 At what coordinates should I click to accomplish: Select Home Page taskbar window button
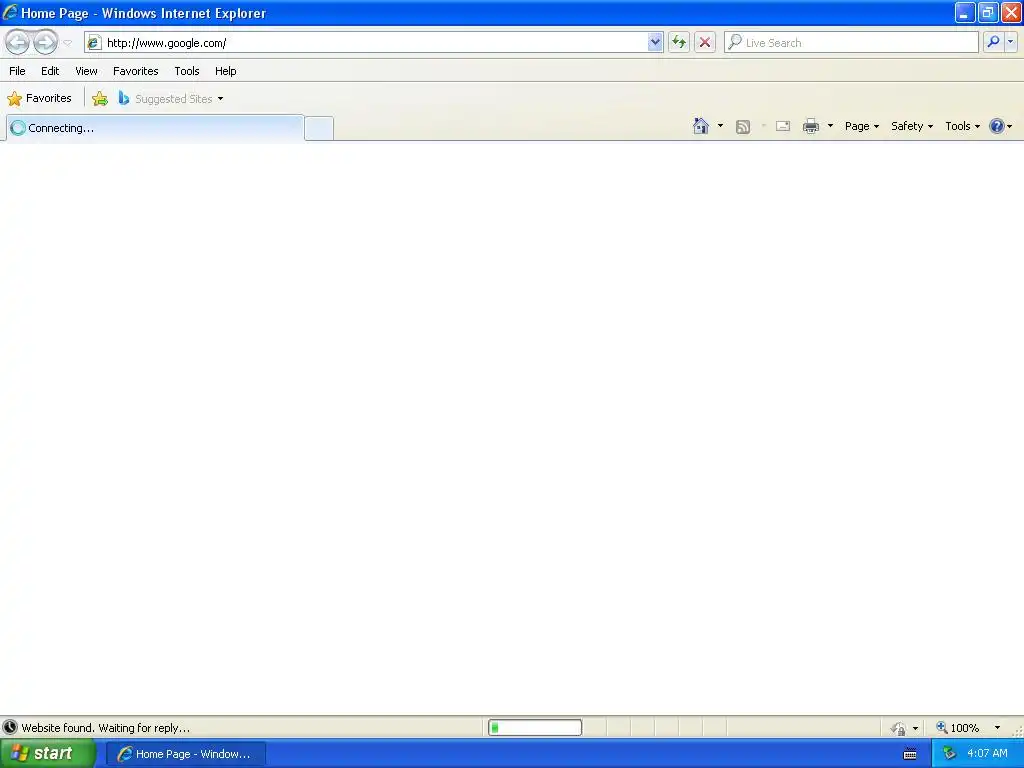click(186, 754)
